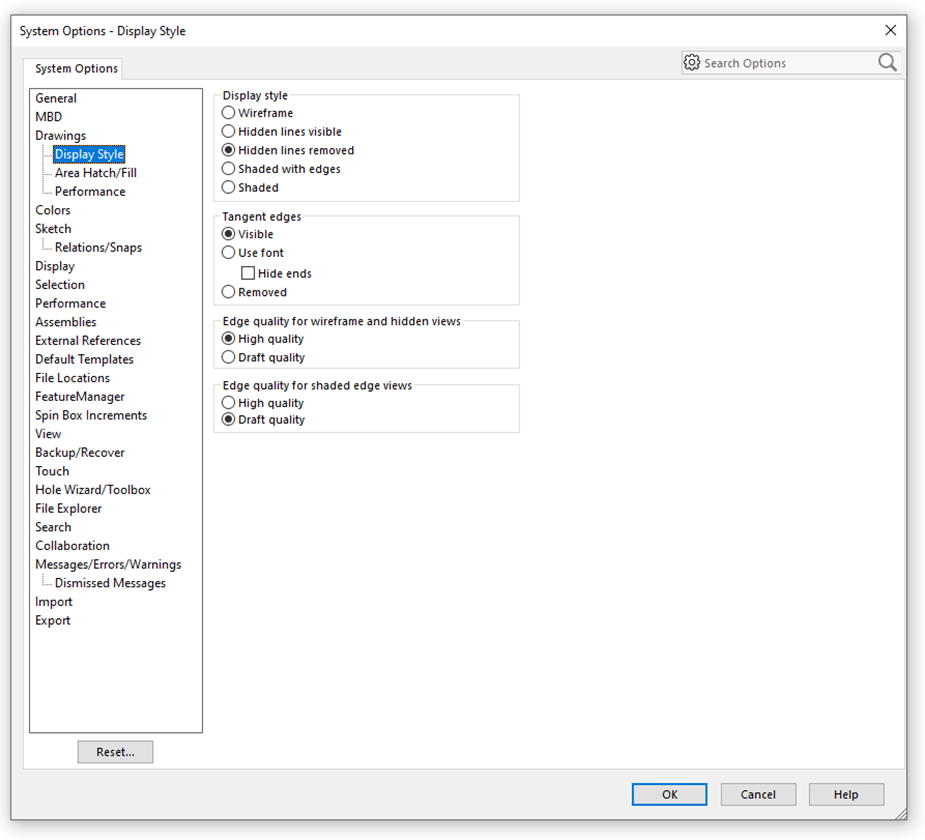
Task: Select Dismissed Messages page
Action: [105, 582]
